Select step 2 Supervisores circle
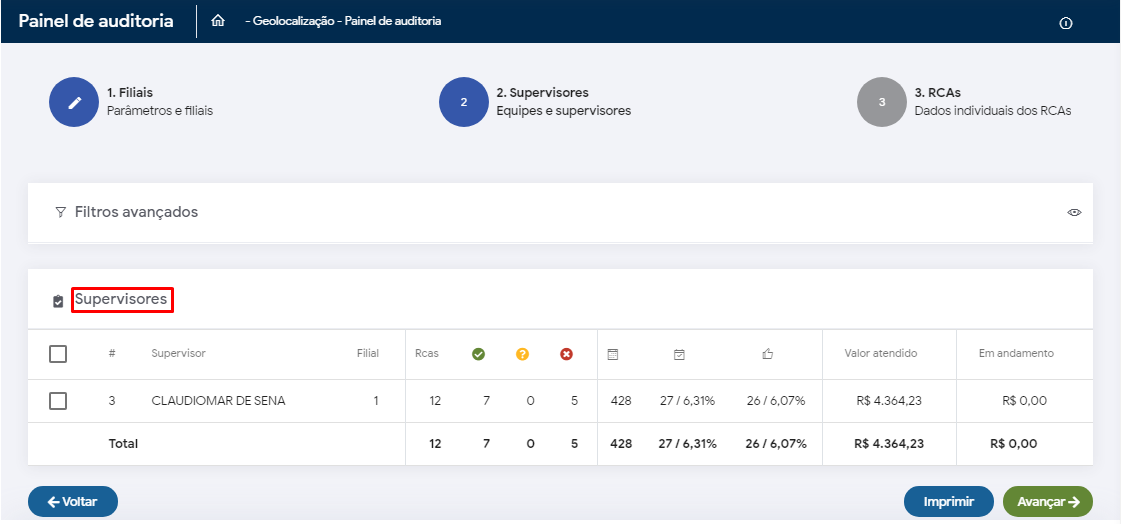 pos(464,102)
